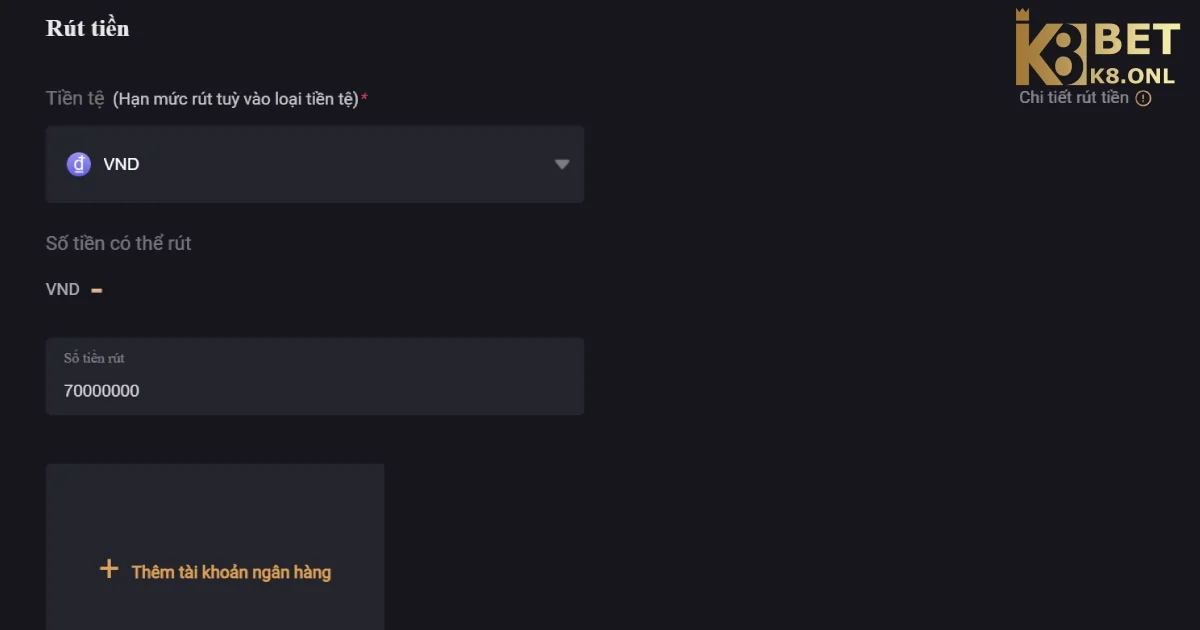Select the Rút tiền page heading

pyautogui.click(x=87, y=27)
